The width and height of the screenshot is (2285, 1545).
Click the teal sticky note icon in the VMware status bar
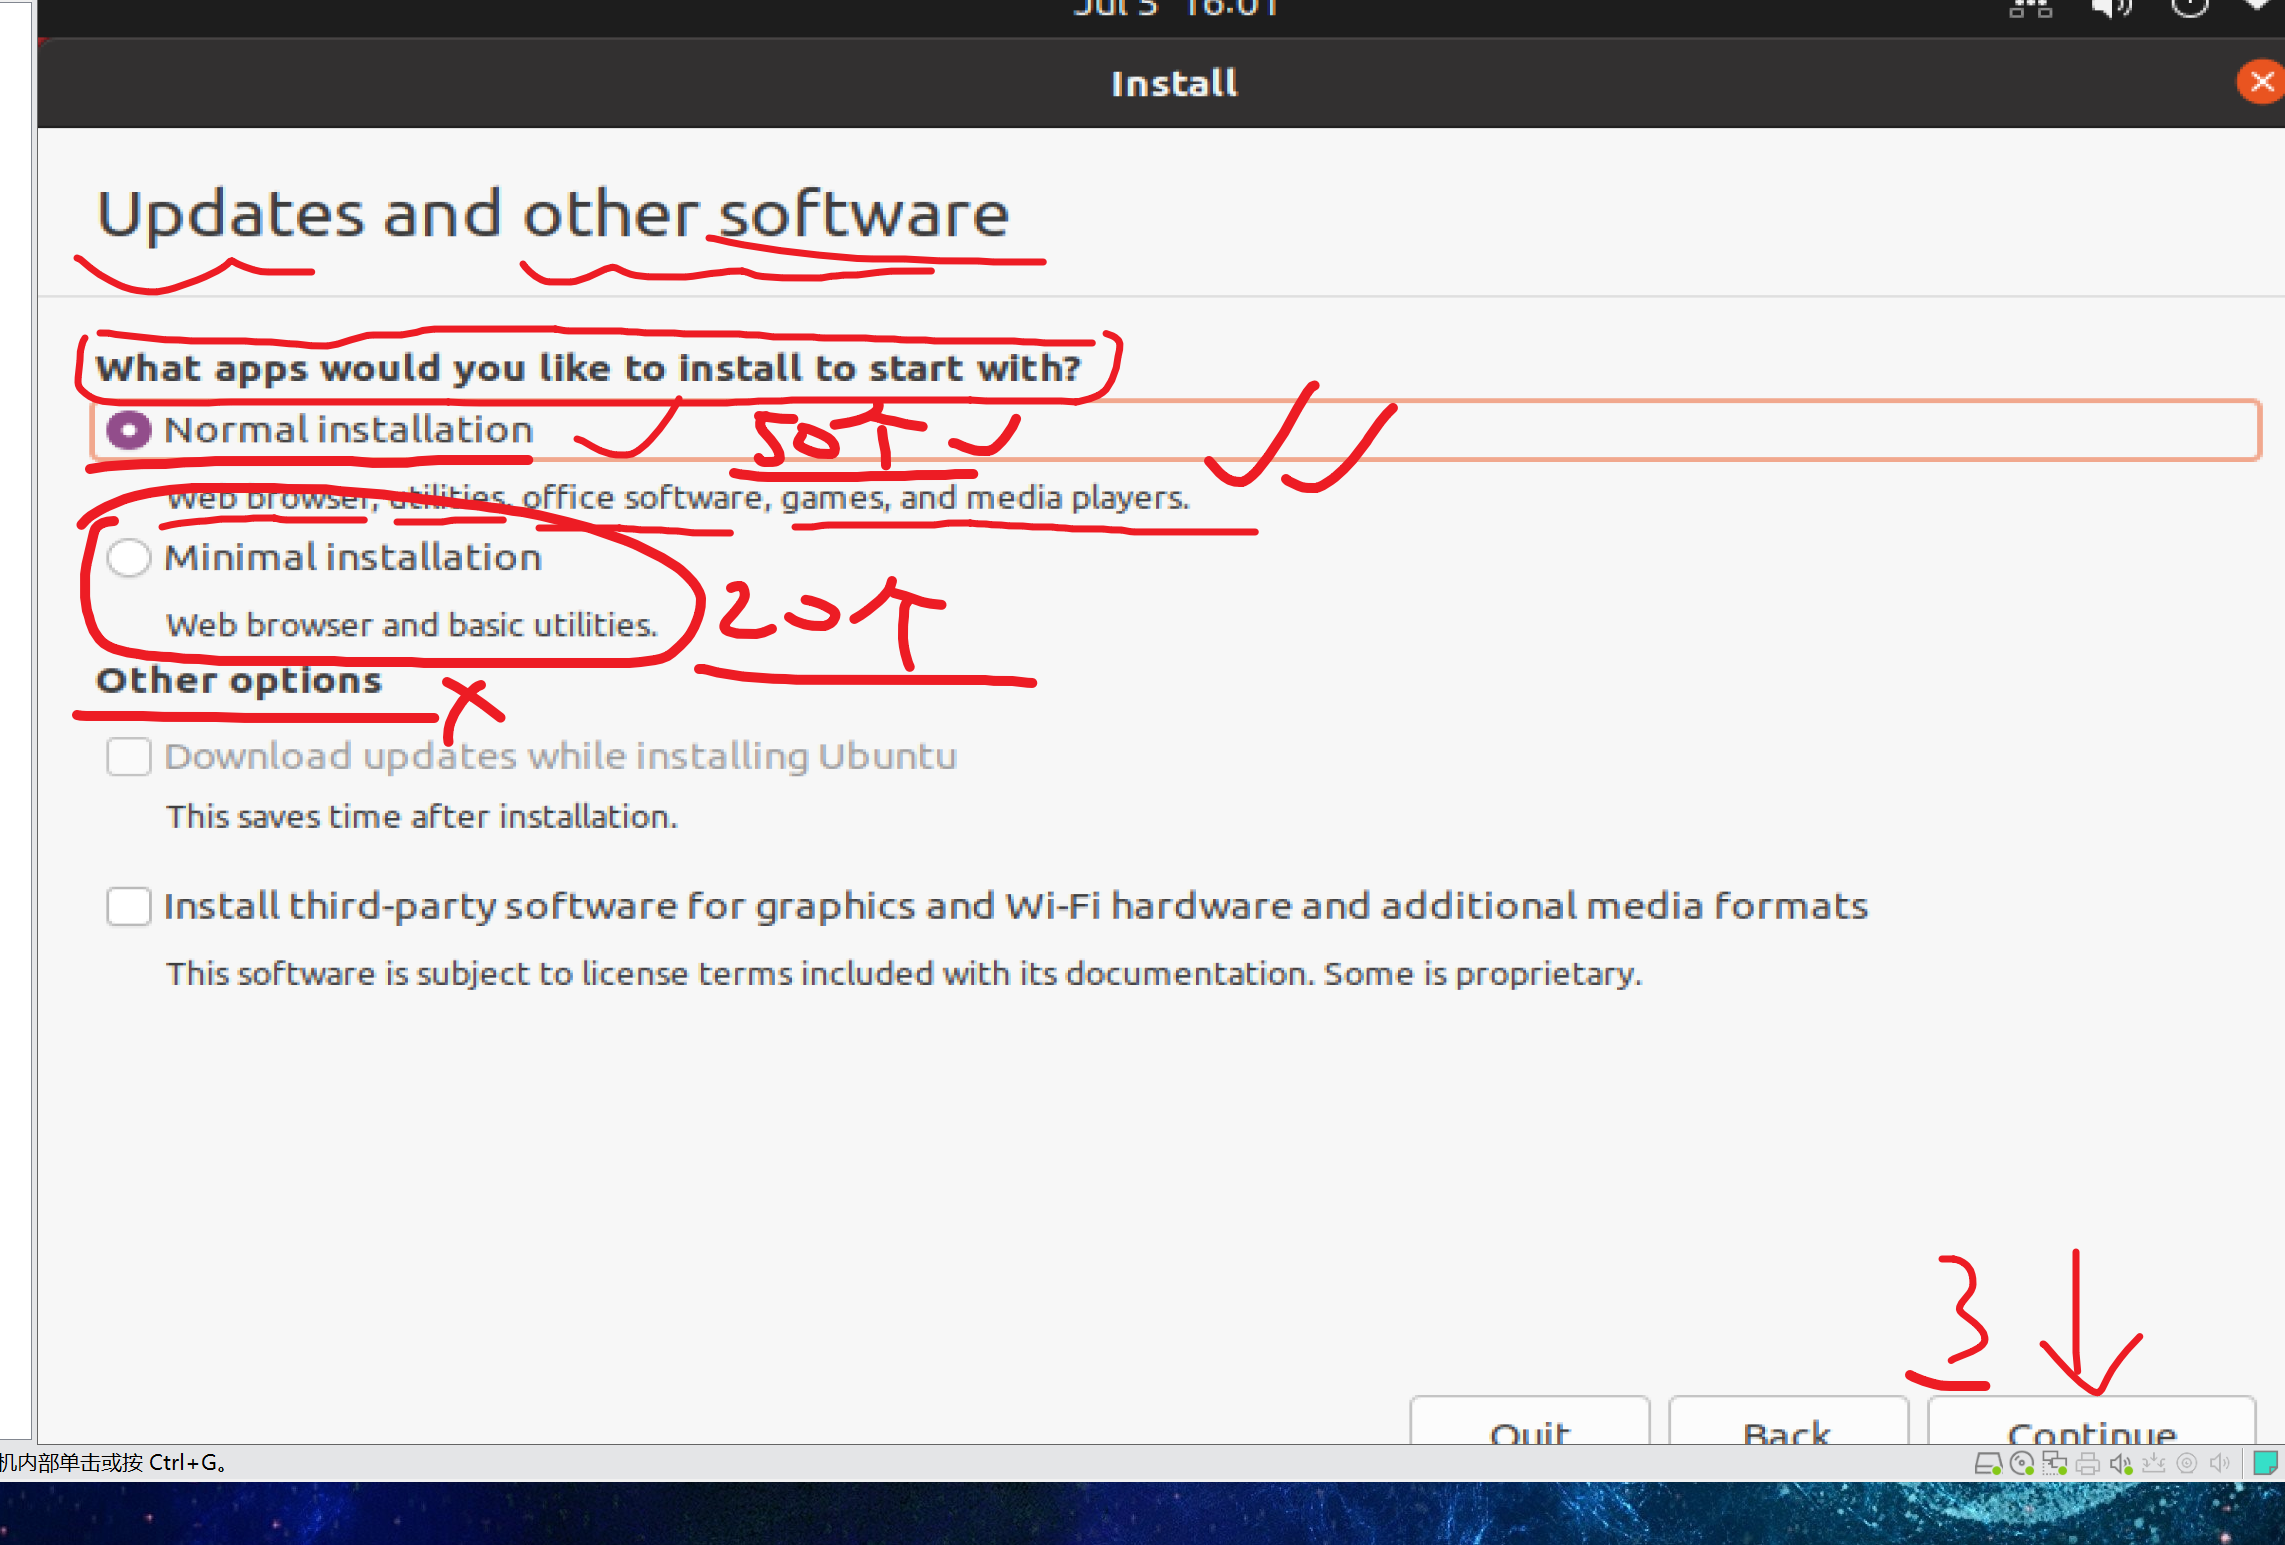(2265, 1464)
